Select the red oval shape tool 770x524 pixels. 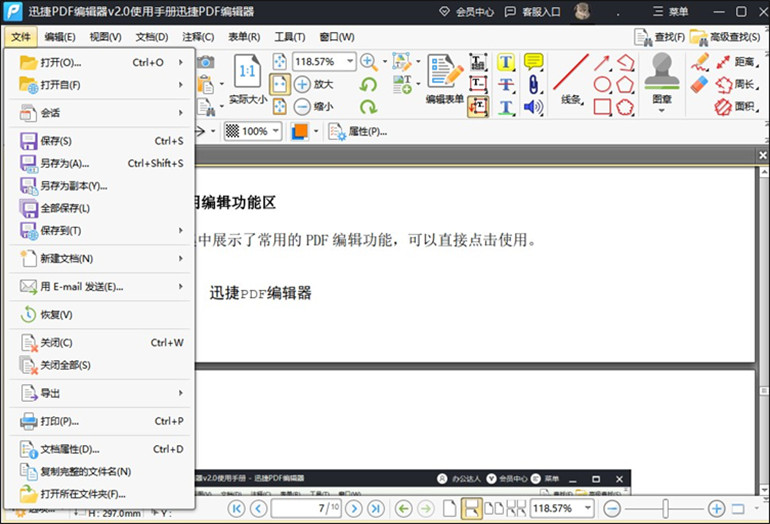602,84
